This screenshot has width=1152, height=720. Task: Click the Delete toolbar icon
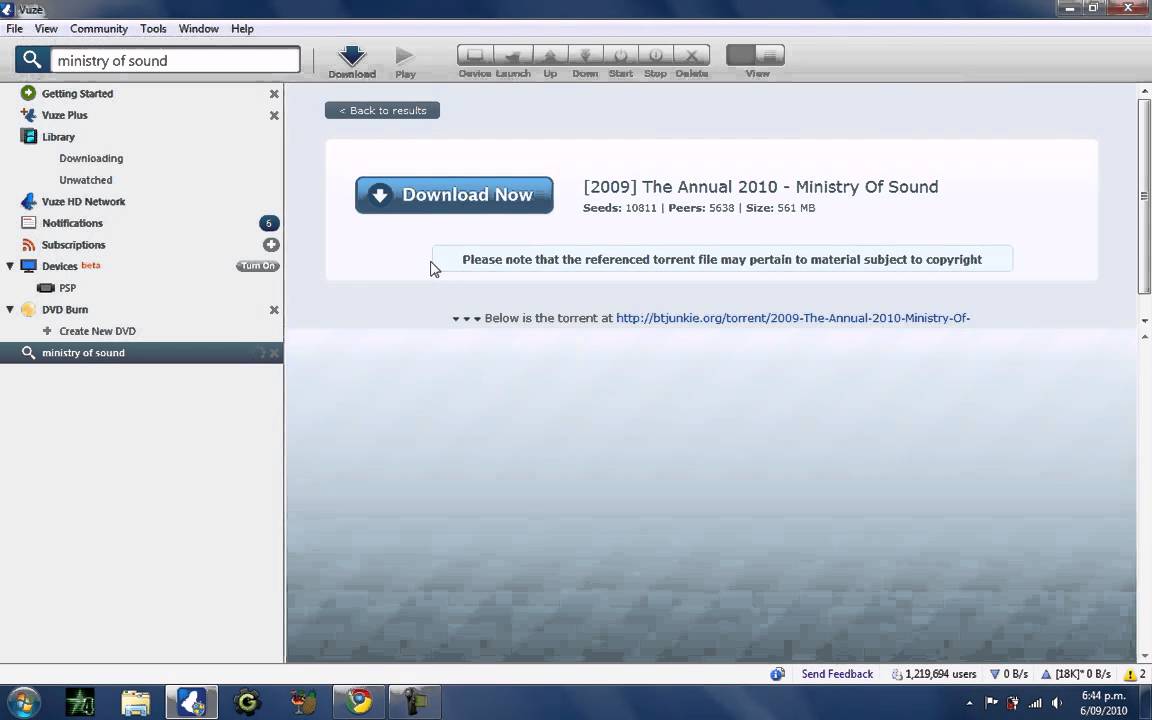(x=691, y=55)
